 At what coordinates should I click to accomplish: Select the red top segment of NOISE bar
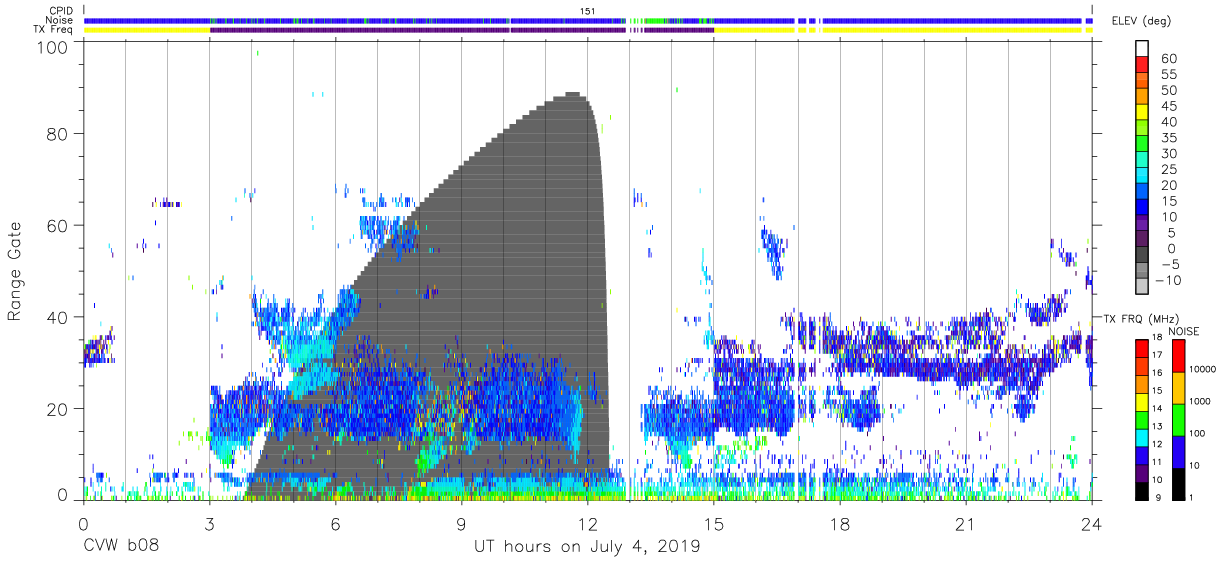[1179, 356]
